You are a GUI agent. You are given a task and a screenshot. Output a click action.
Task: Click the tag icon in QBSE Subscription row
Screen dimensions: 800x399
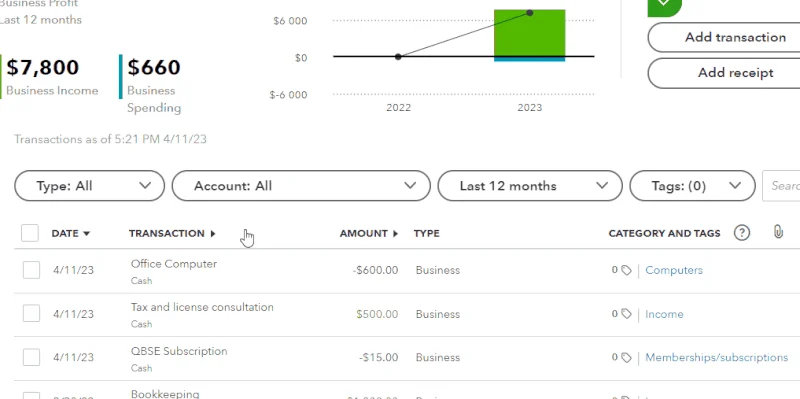click(x=626, y=358)
